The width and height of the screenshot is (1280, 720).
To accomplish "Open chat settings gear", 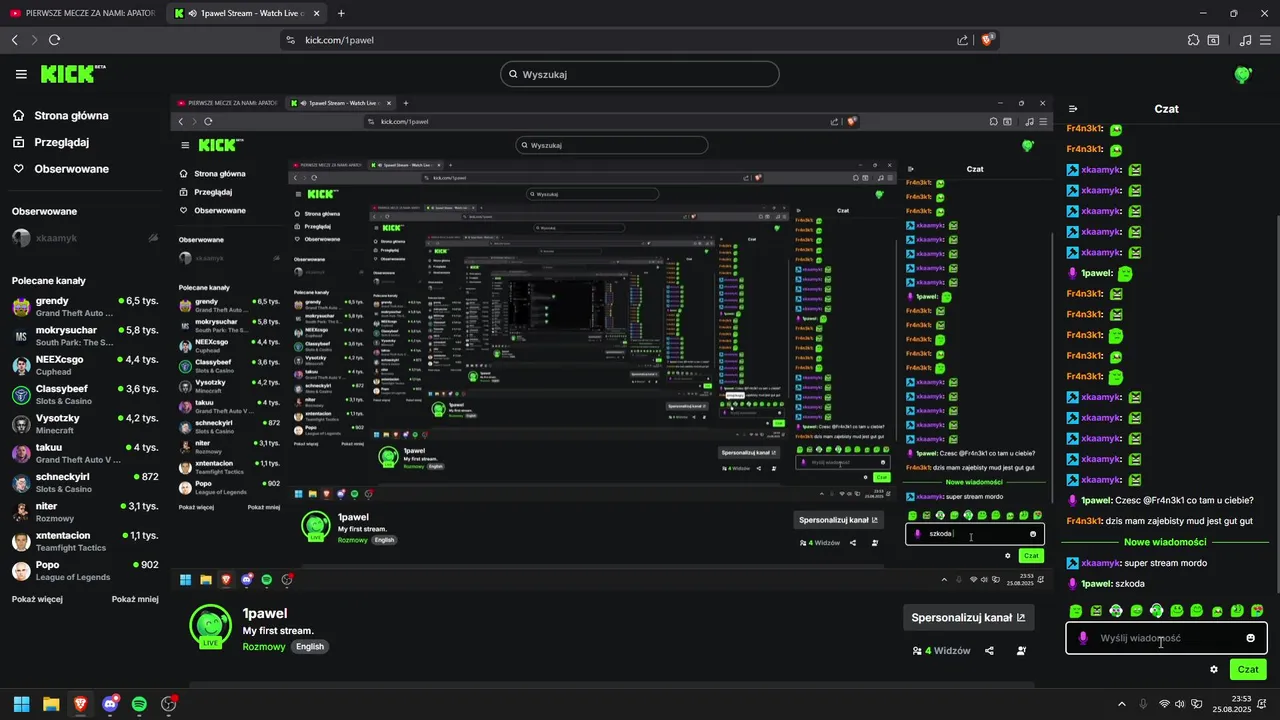I will click(x=1214, y=669).
